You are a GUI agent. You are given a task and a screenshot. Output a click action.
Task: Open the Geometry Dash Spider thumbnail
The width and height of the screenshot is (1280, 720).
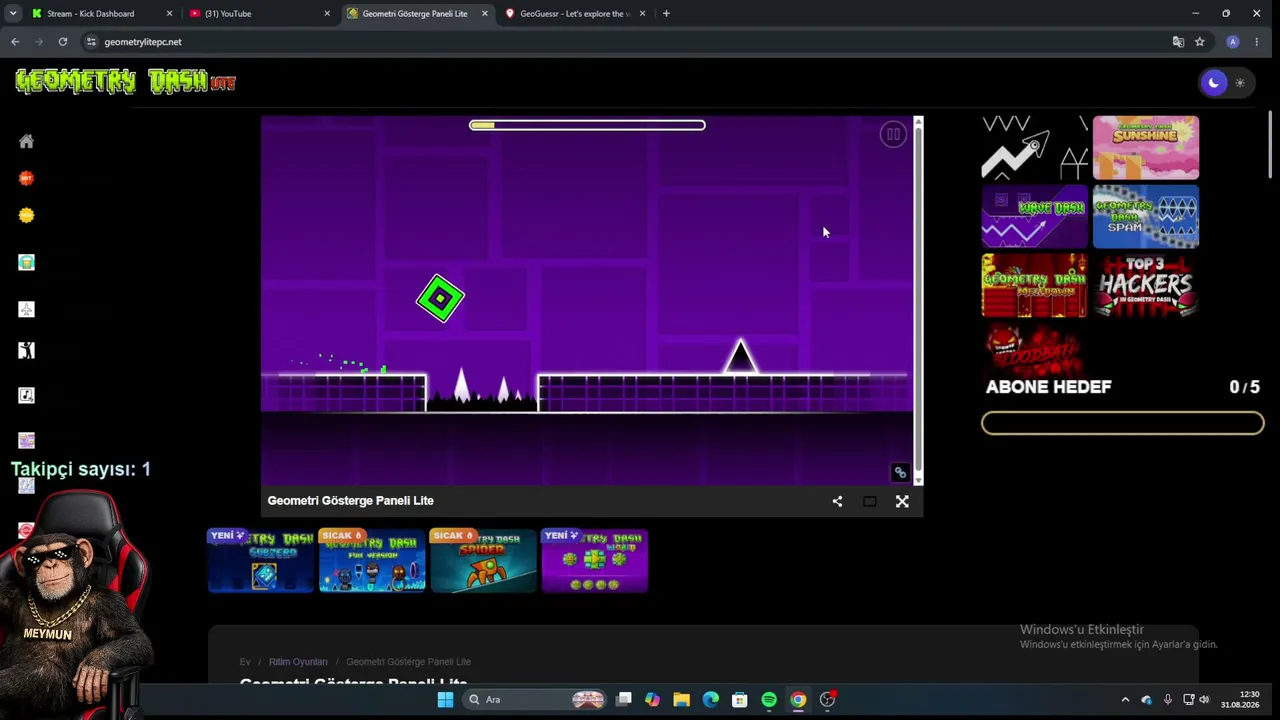483,560
